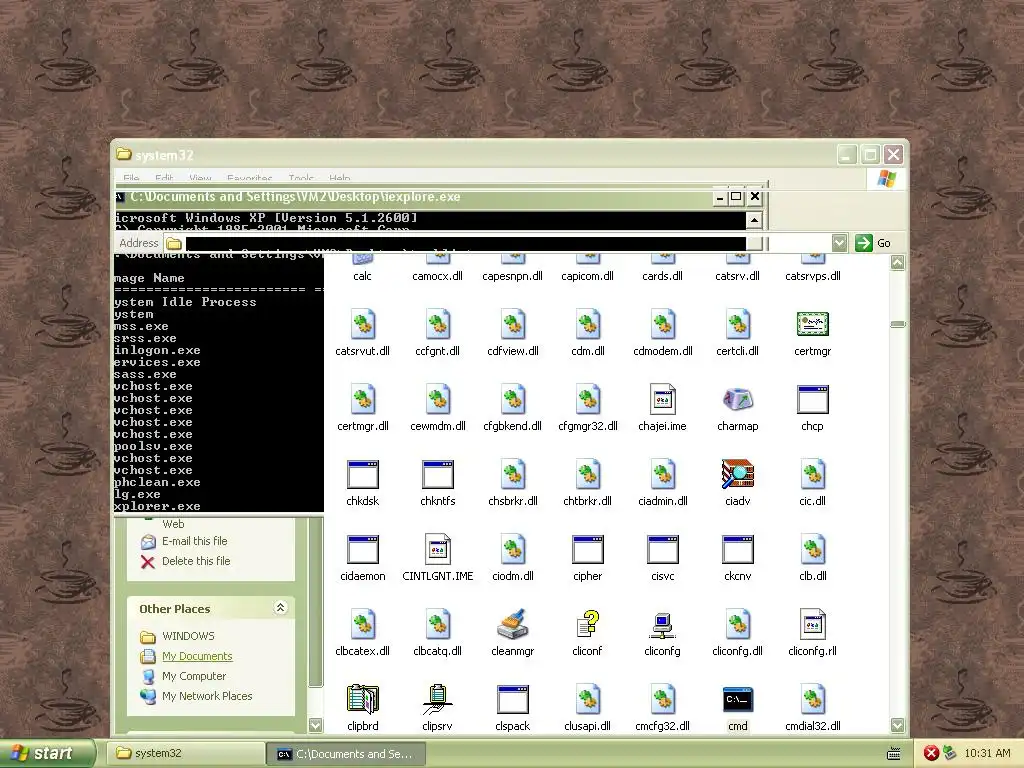This screenshot has height=768, width=1024.
Task: Select the clspack program icon
Action: tap(513, 700)
